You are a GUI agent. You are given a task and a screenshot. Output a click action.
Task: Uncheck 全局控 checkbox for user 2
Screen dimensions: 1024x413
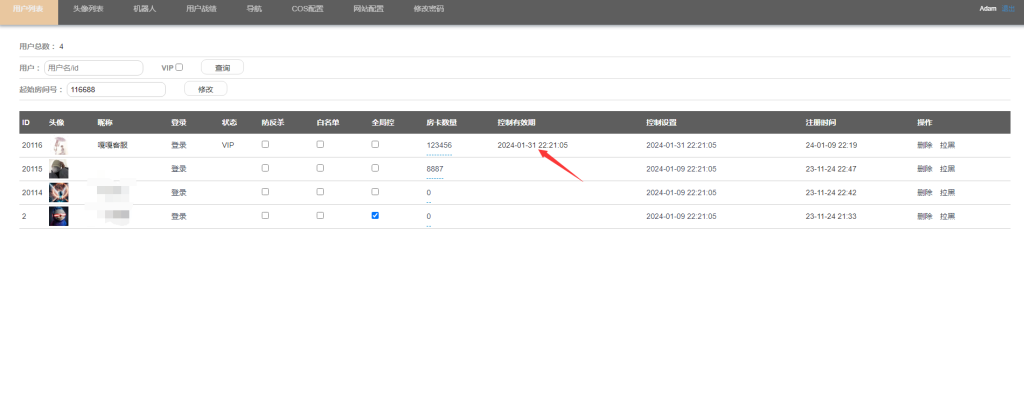pyautogui.click(x=375, y=215)
